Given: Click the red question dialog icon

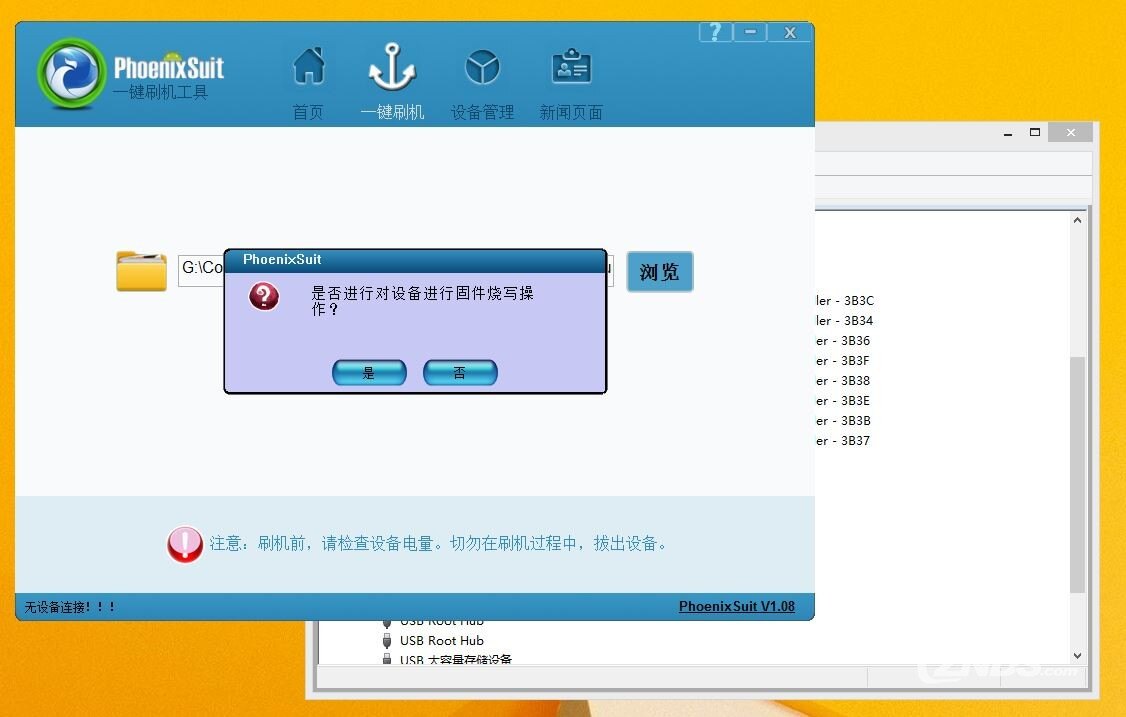Looking at the screenshot, I should 264,296.
